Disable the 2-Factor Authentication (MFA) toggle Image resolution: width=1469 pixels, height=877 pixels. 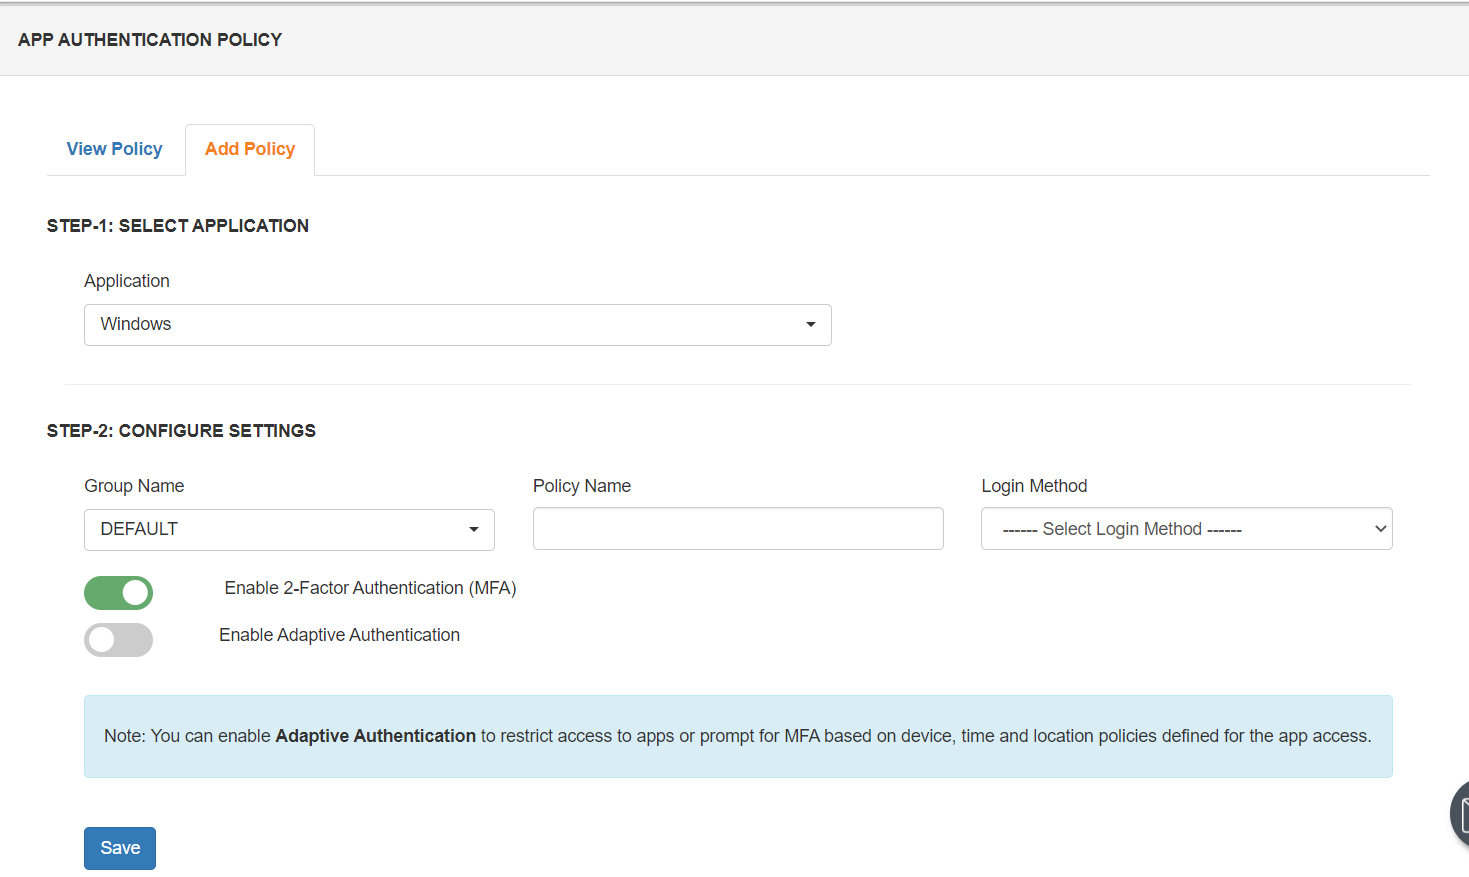118,593
